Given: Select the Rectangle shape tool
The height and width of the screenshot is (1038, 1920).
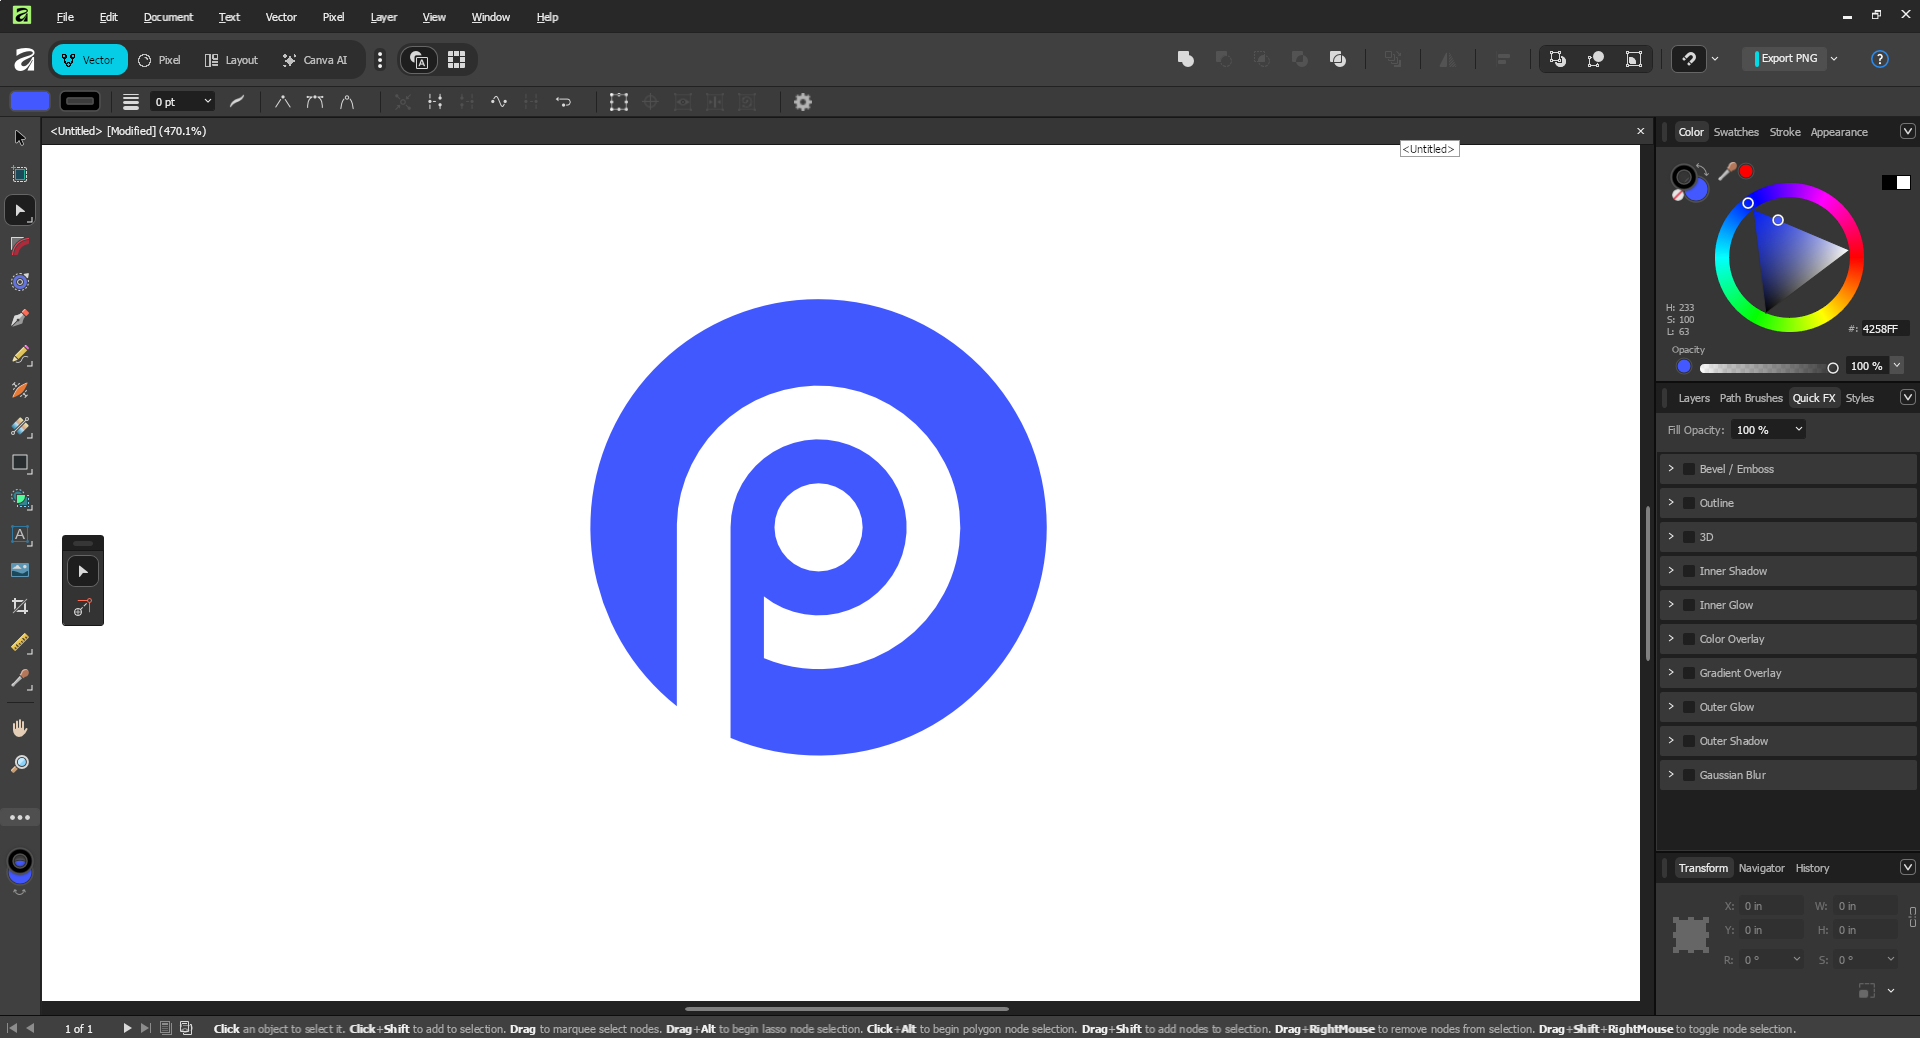Looking at the screenshot, I should coord(19,463).
